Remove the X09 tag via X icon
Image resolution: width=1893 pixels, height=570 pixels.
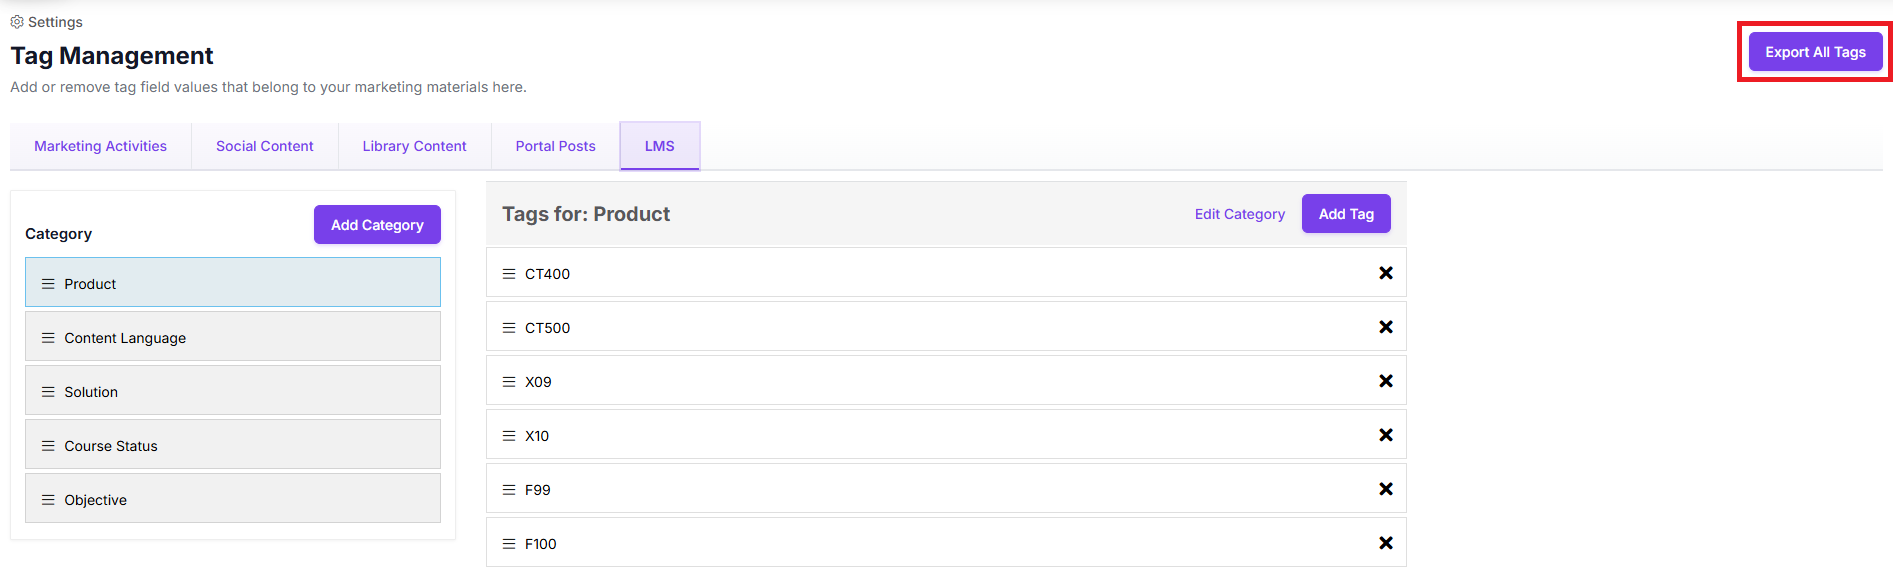tap(1385, 381)
